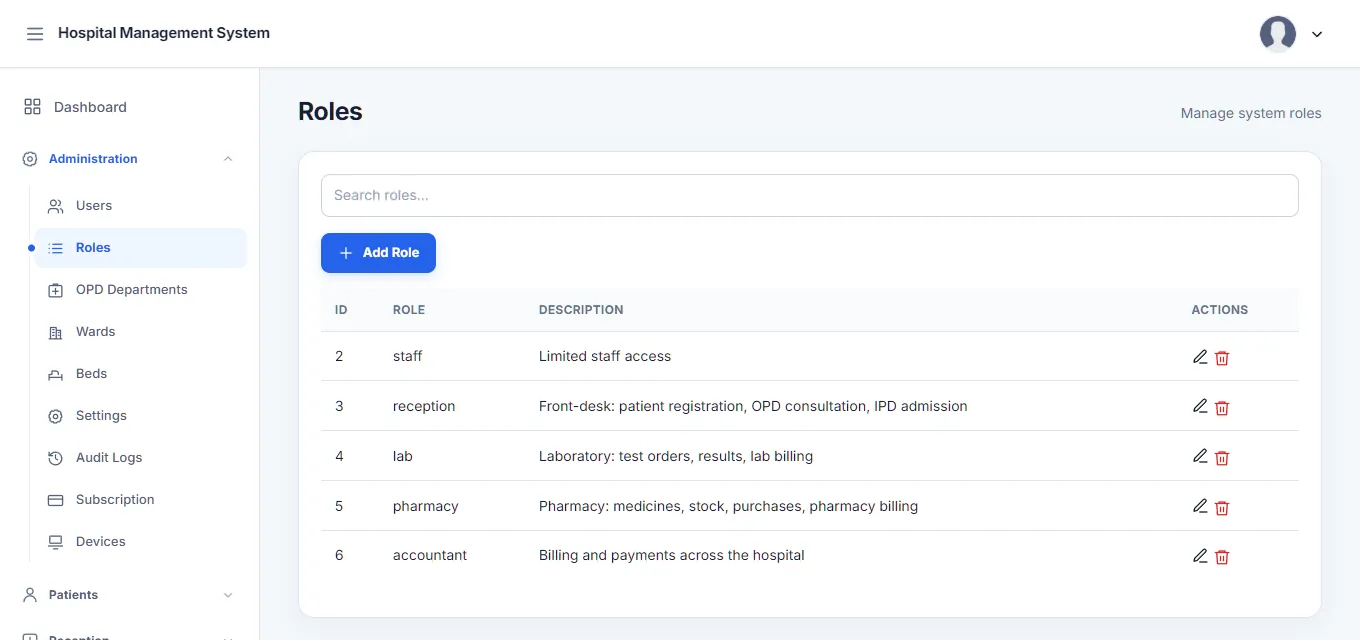Select the Roles sidebar entry
This screenshot has width=1360, height=640.
point(141,248)
